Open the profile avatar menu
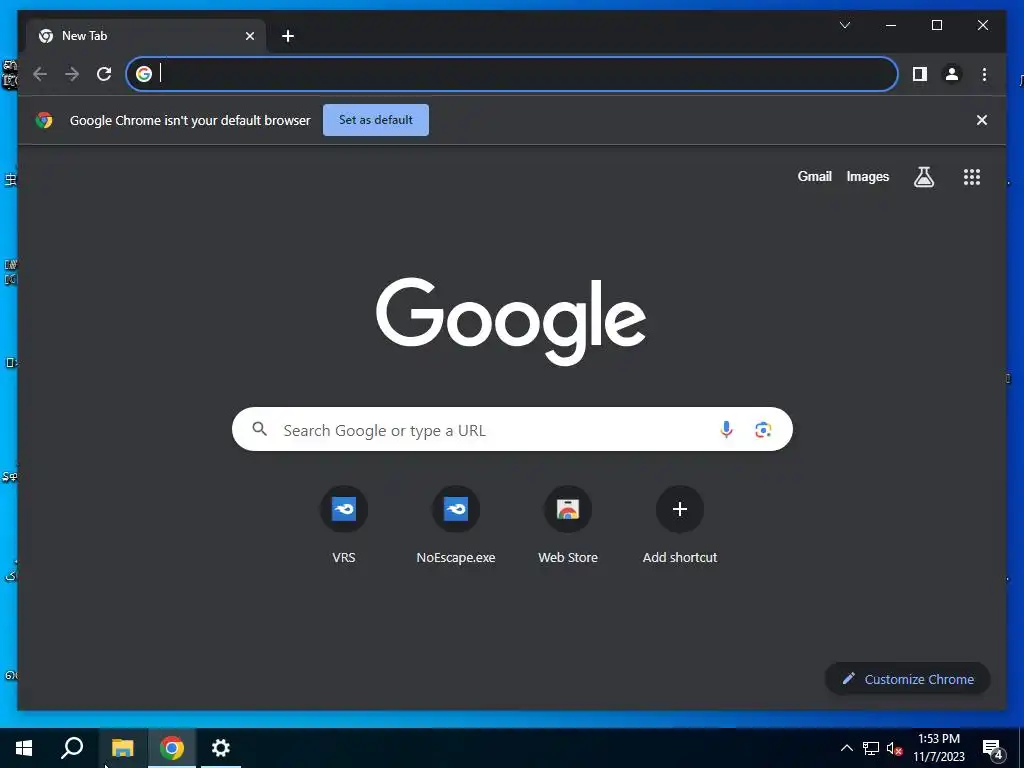1024x768 pixels. tap(952, 74)
